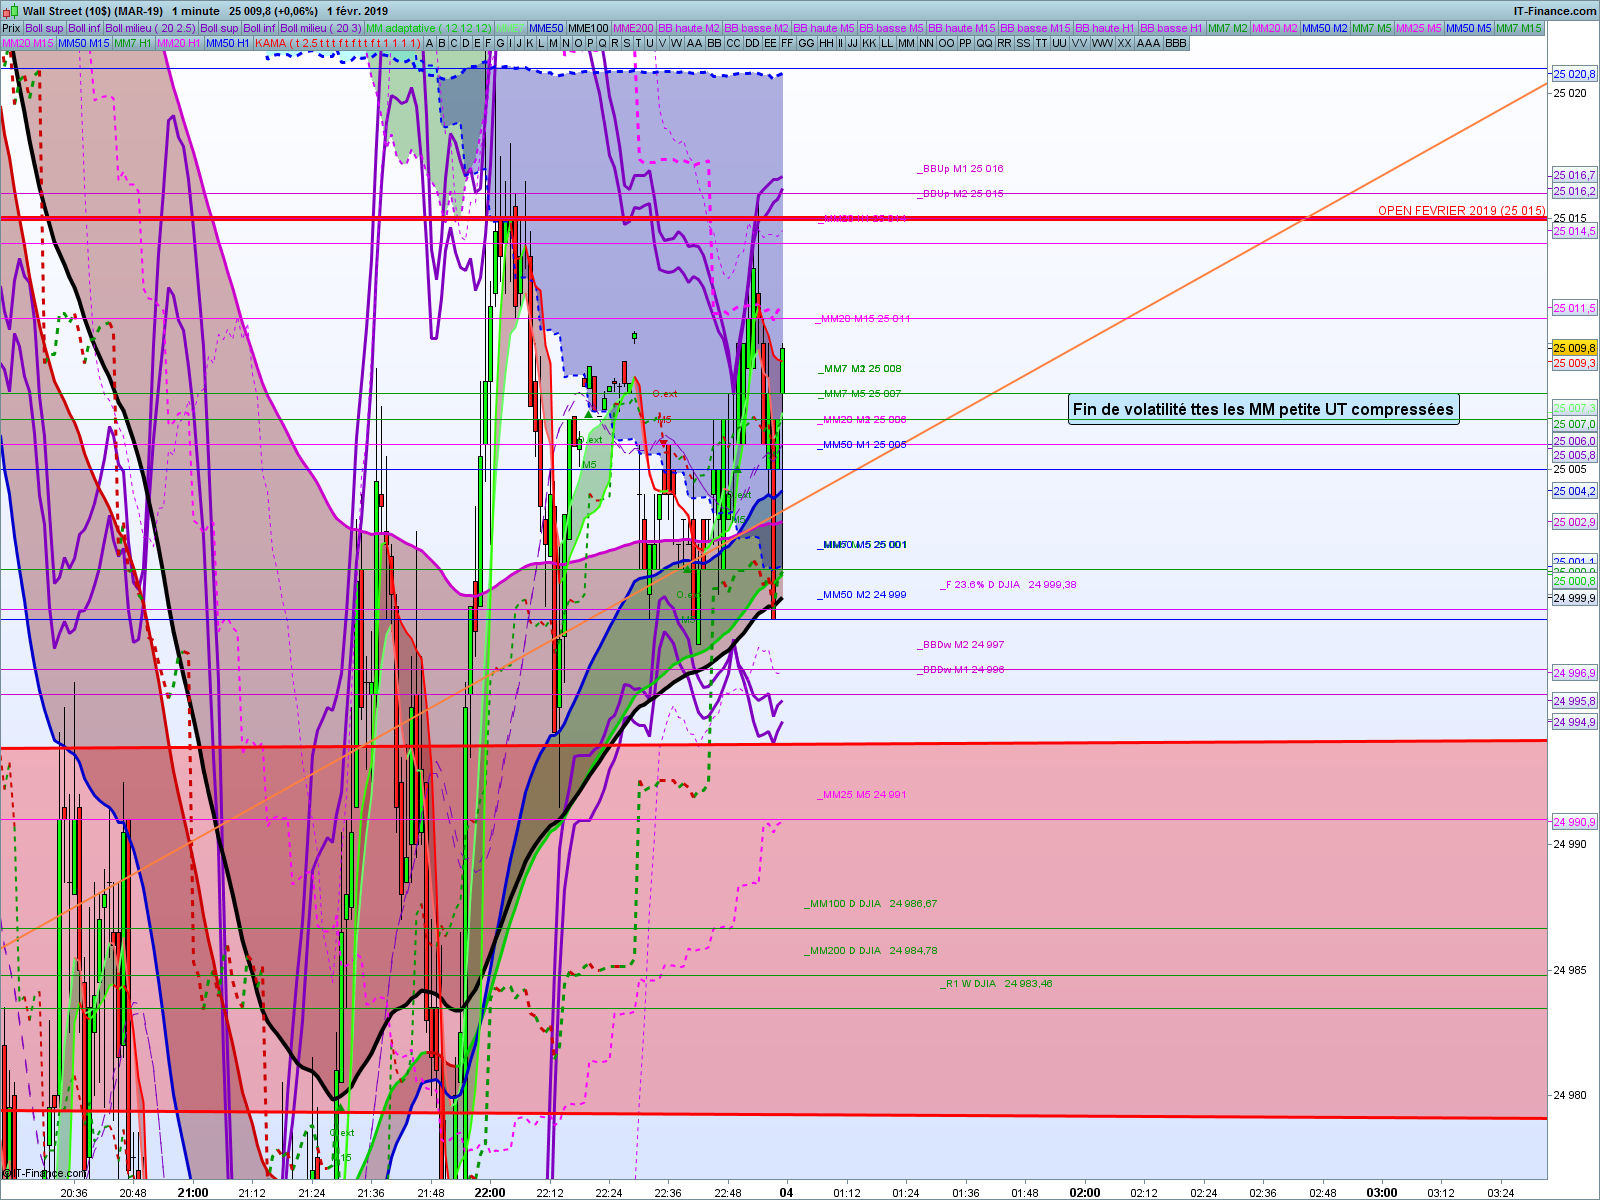Click the red 25 009,3 price tag
The height and width of the screenshot is (1200, 1600).
pos(1575,363)
